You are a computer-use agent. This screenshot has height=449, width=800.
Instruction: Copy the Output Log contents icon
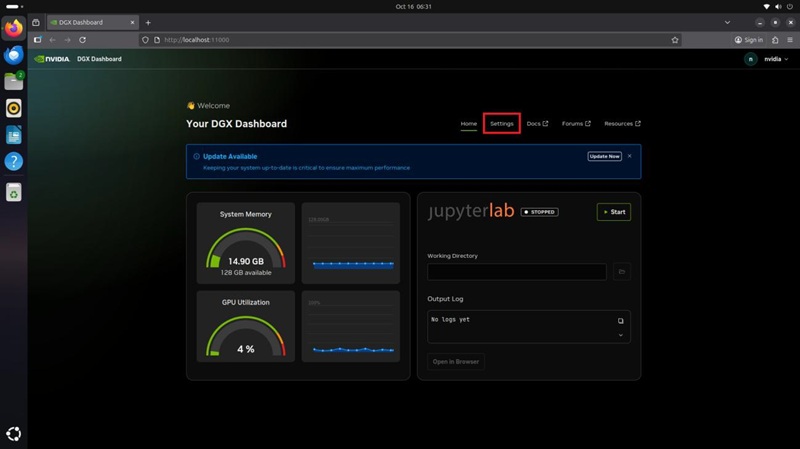pos(620,321)
